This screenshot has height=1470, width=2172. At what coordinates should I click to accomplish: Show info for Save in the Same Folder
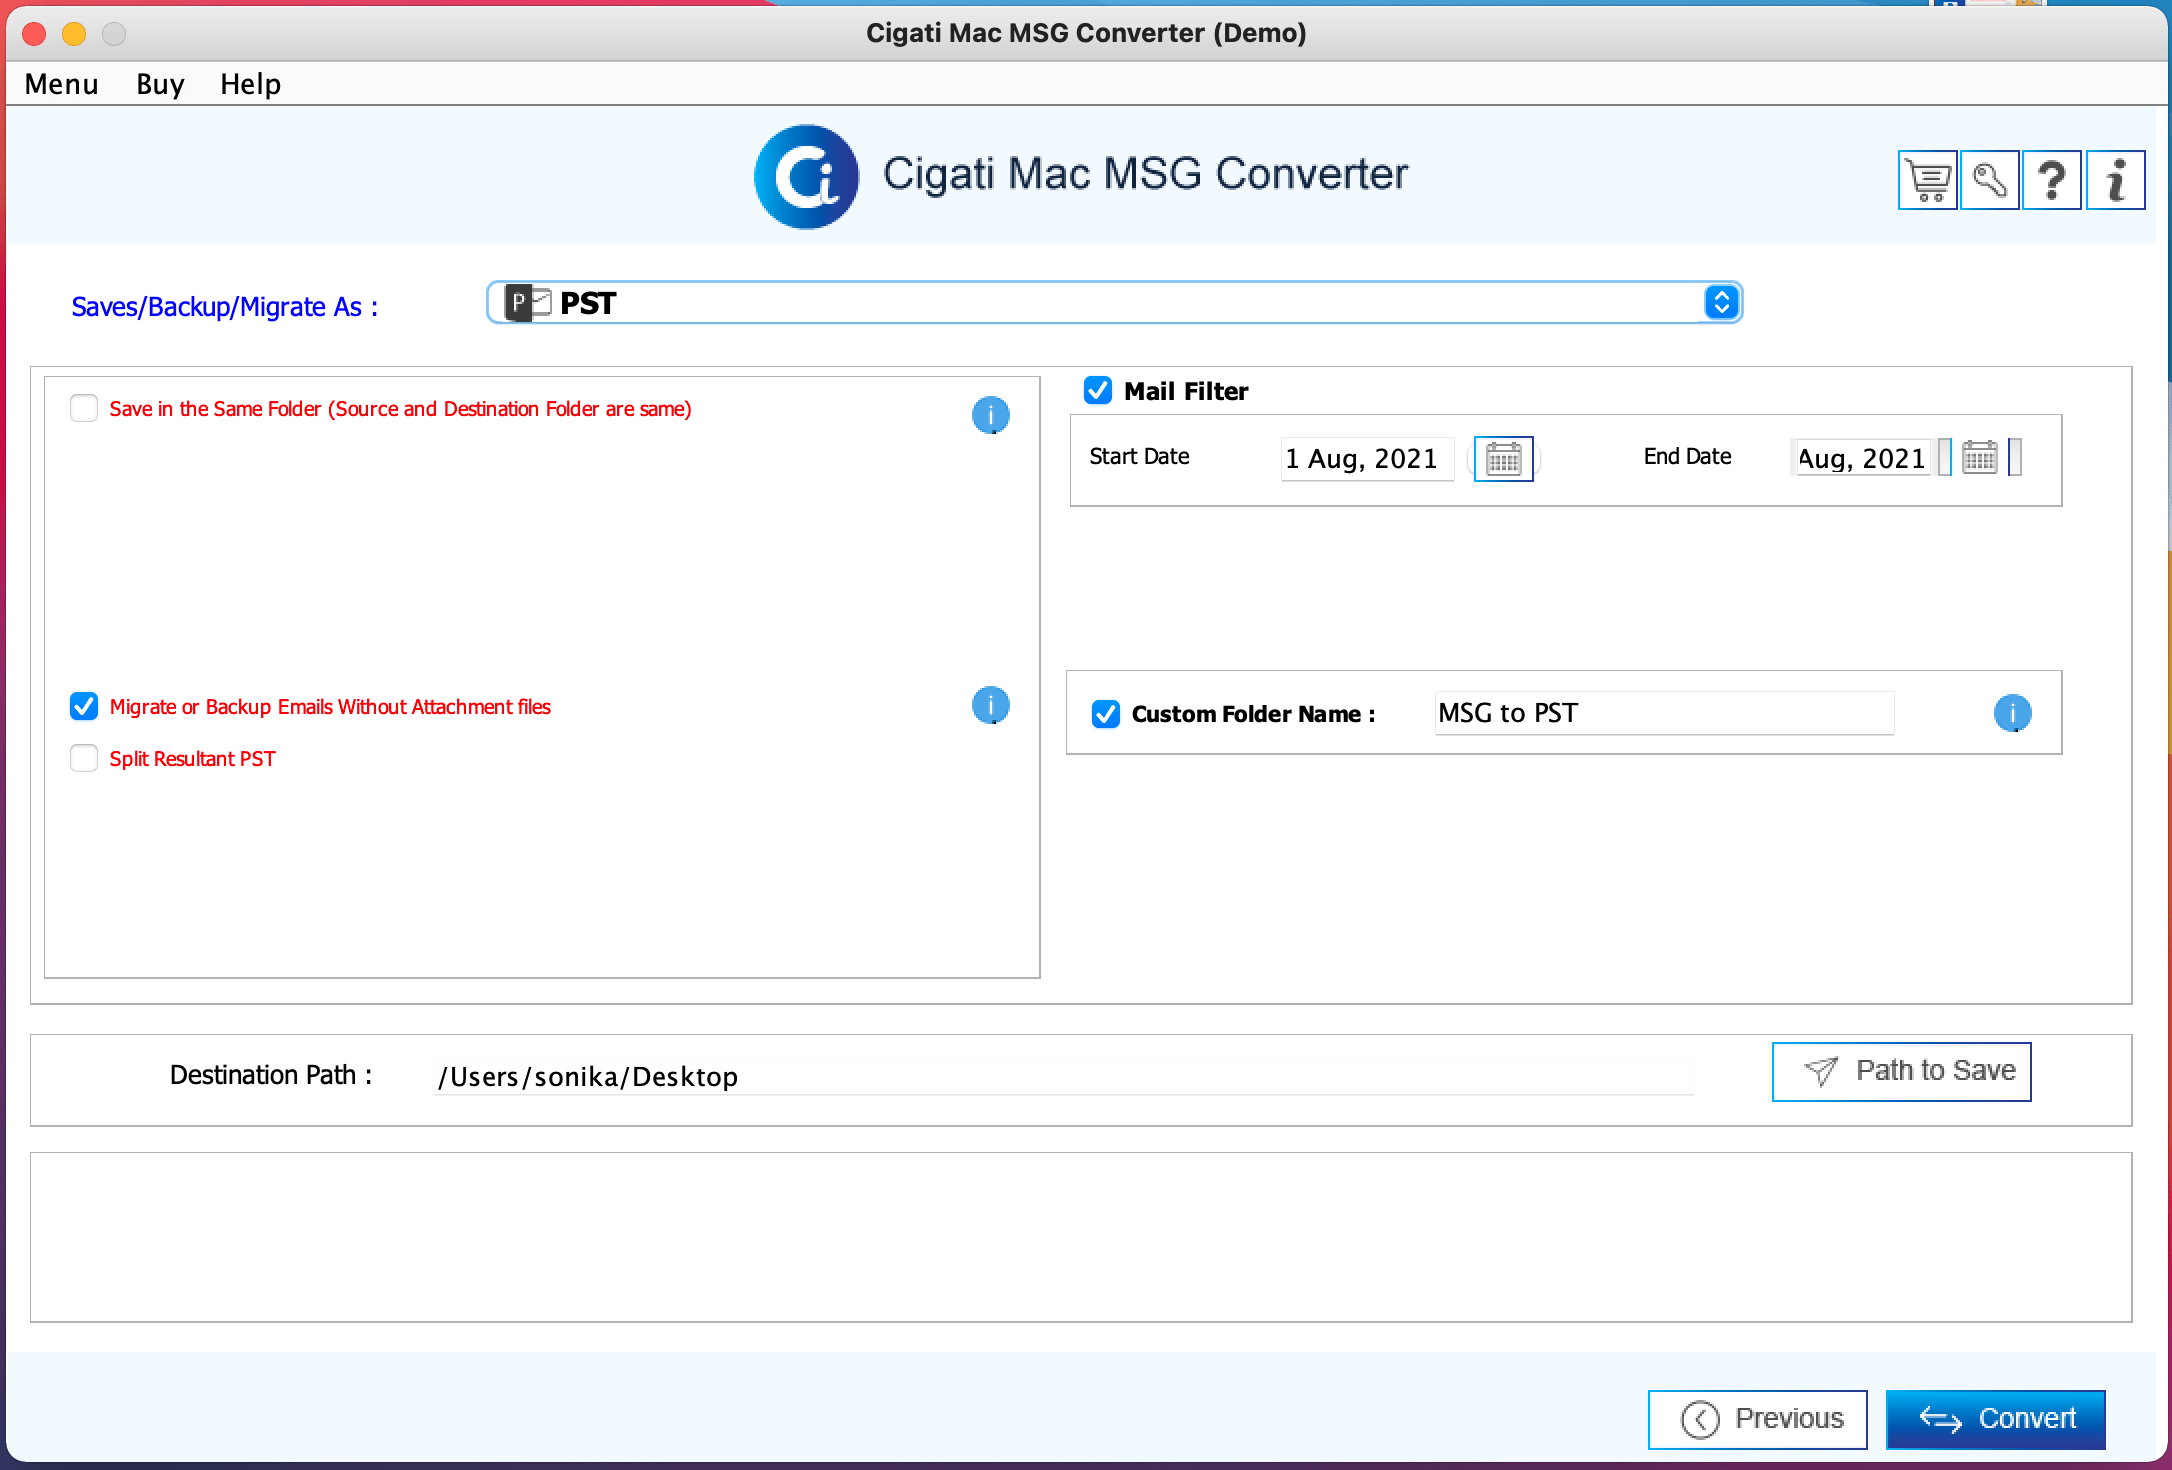(990, 414)
